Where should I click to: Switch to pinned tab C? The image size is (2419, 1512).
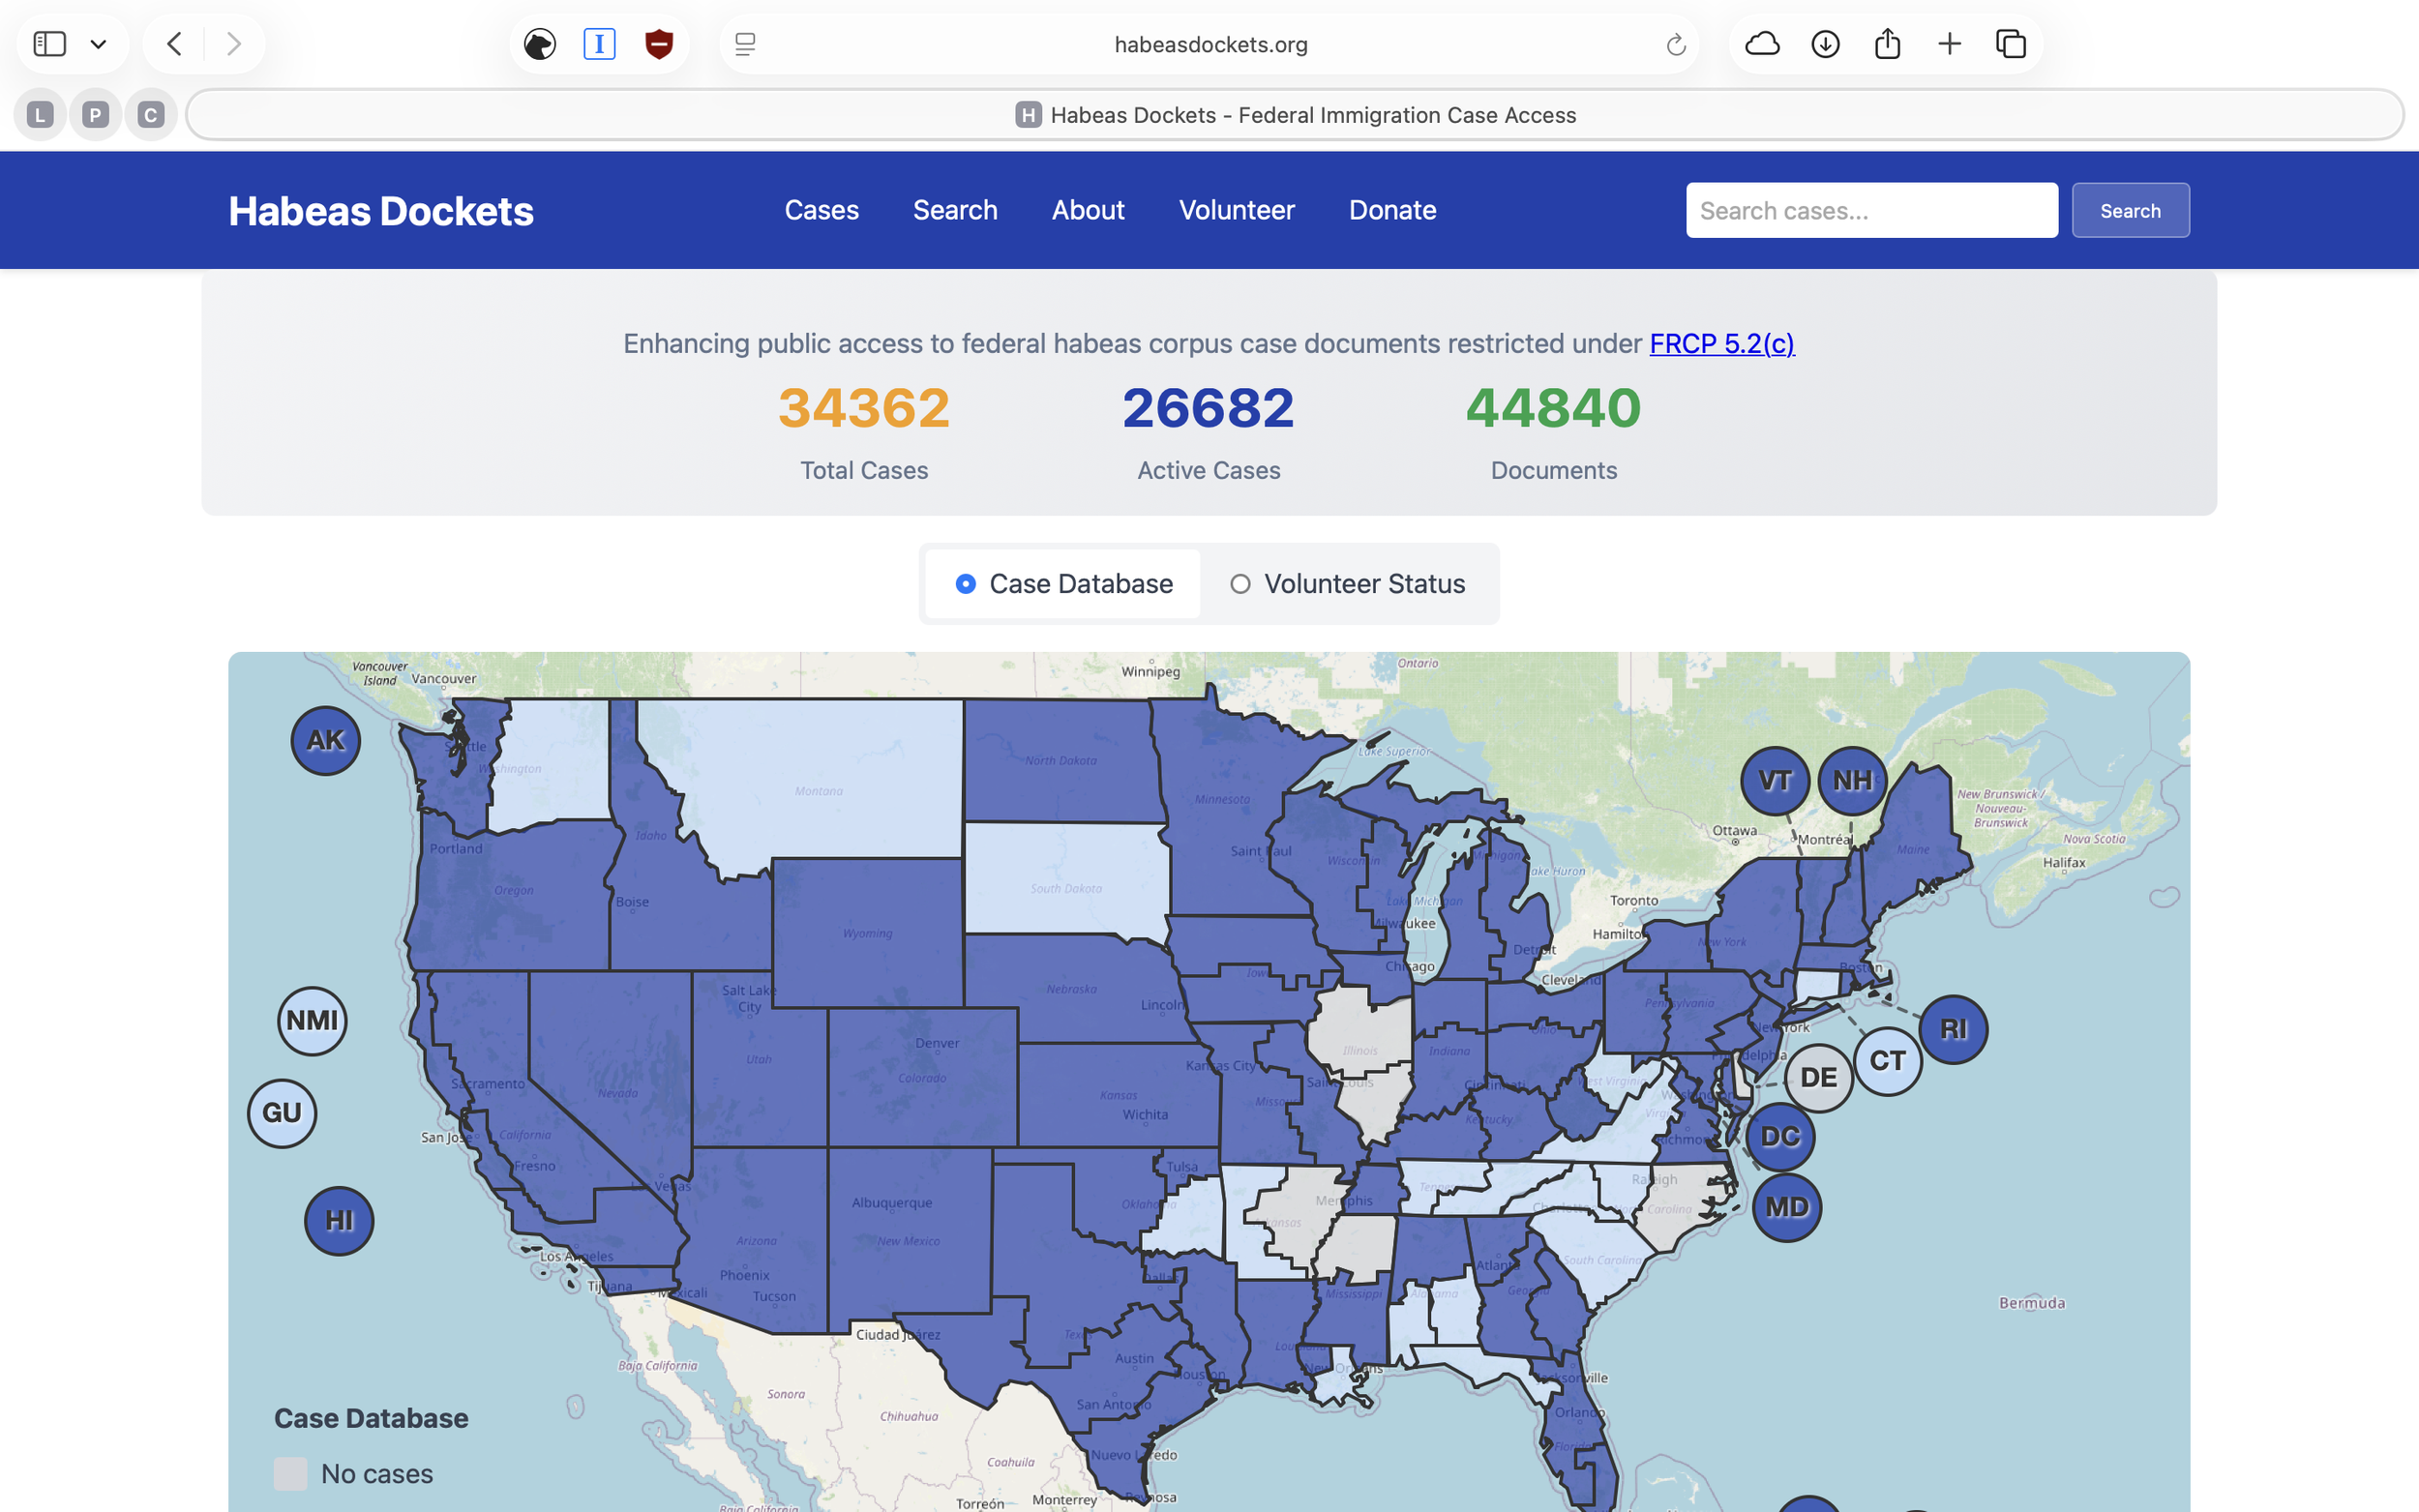pos(151,115)
